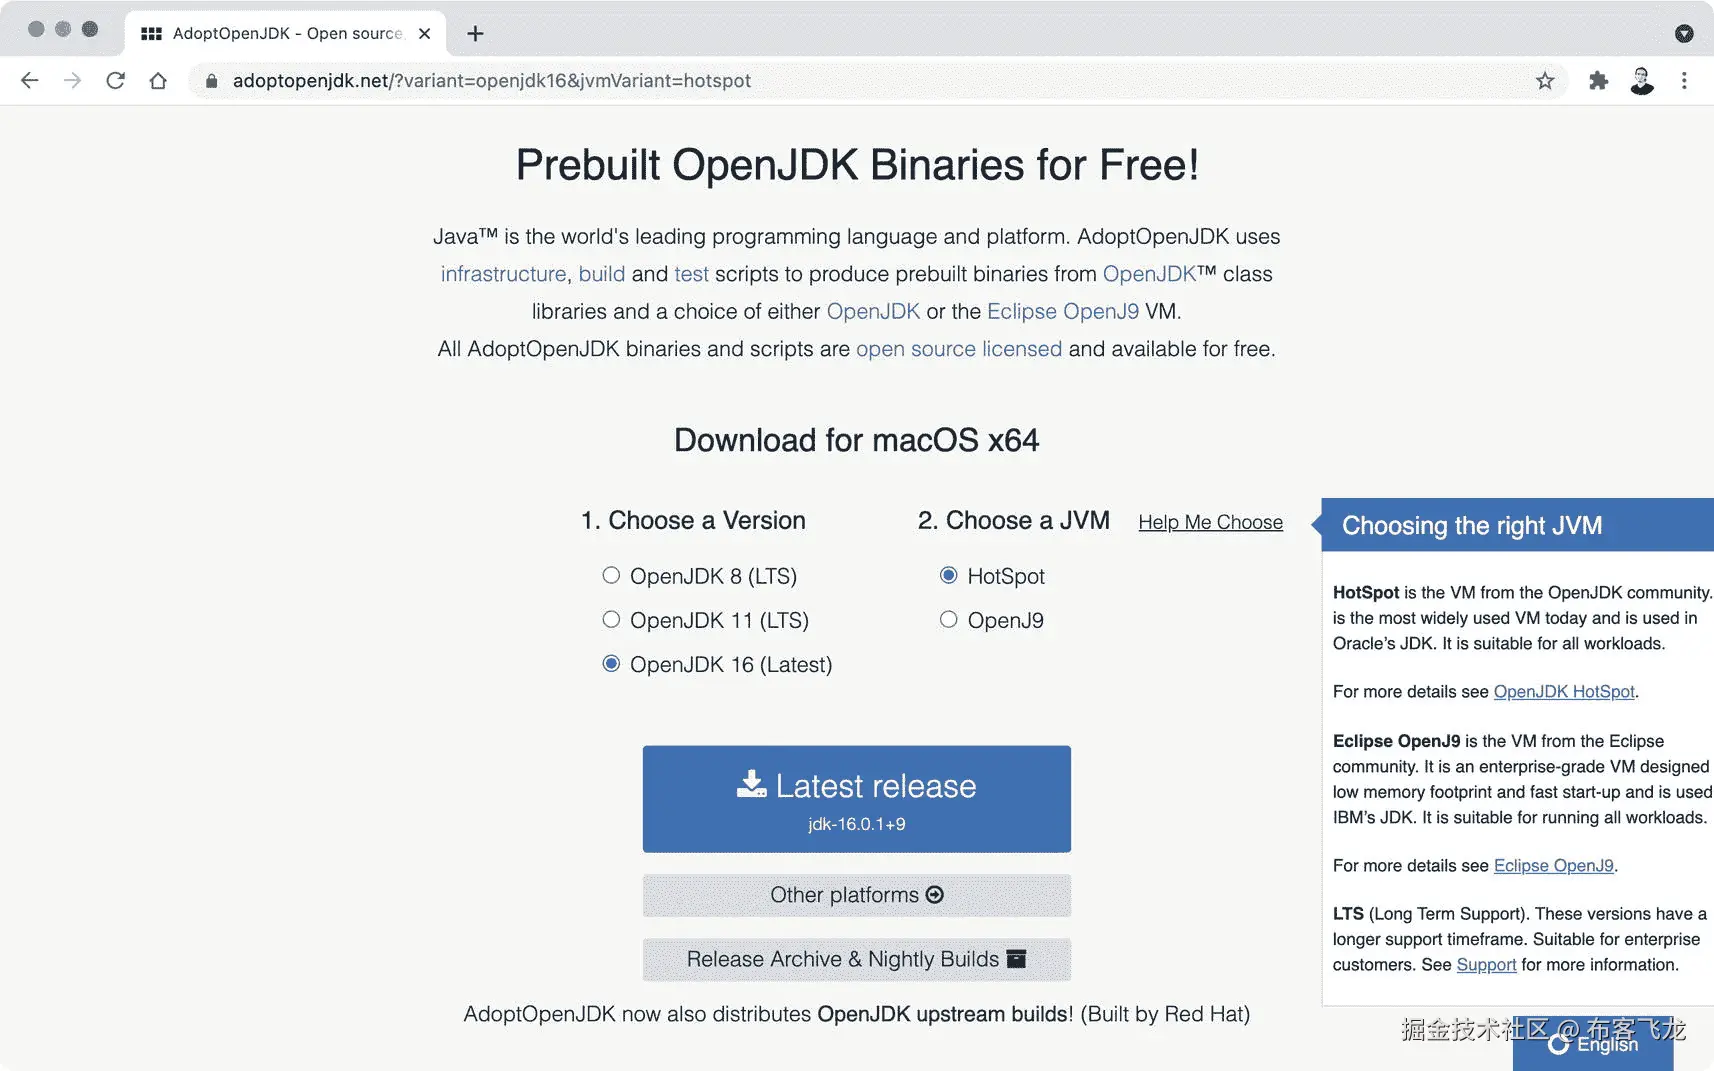Click the Help Me Choose link
This screenshot has width=1714, height=1071.
pyautogui.click(x=1210, y=522)
